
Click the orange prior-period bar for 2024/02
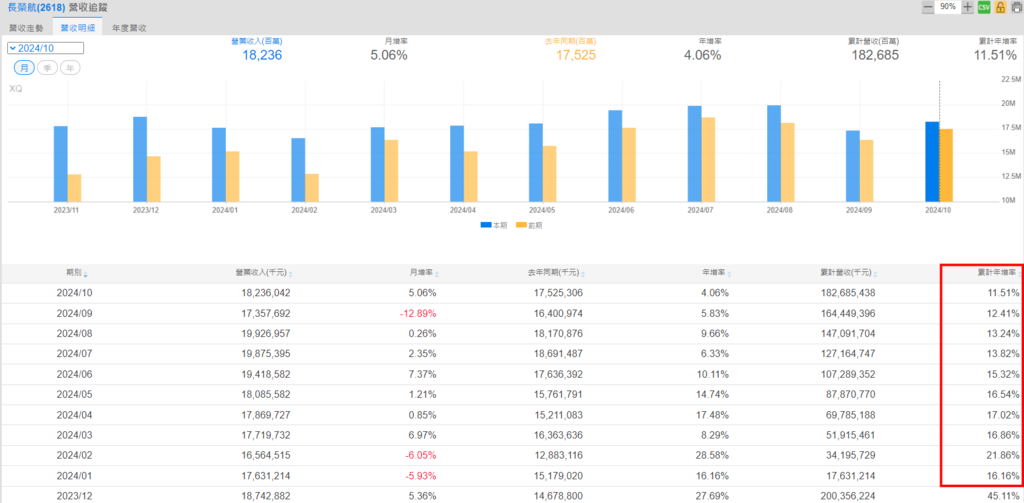pos(312,188)
